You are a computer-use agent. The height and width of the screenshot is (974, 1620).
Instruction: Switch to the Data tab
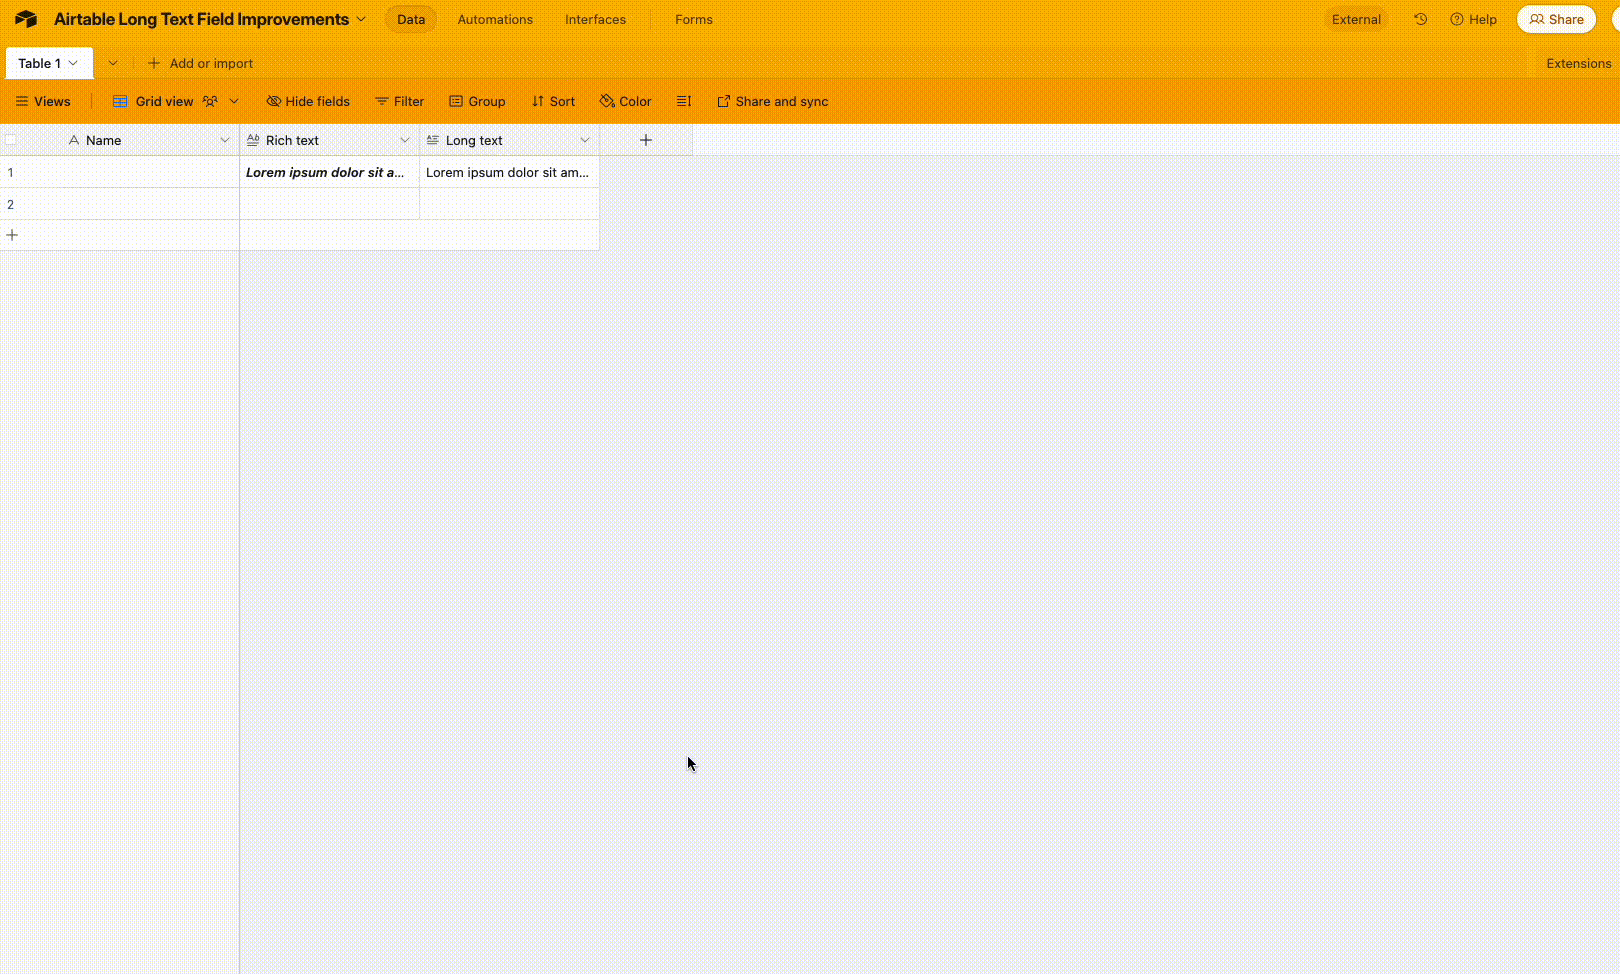click(411, 19)
